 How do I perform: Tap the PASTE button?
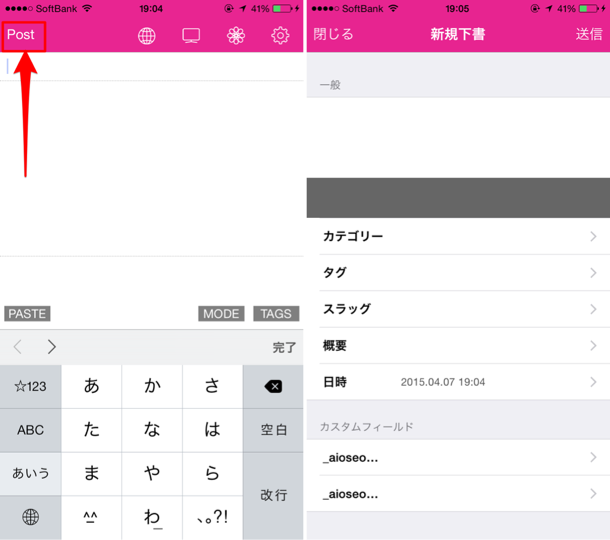[27, 314]
